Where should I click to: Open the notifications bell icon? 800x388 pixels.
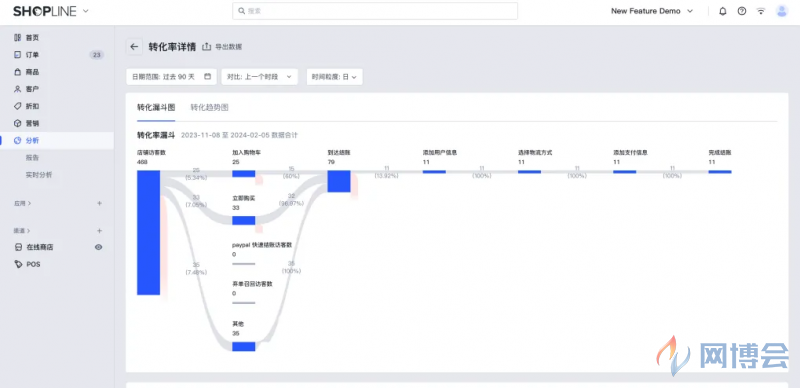click(722, 11)
